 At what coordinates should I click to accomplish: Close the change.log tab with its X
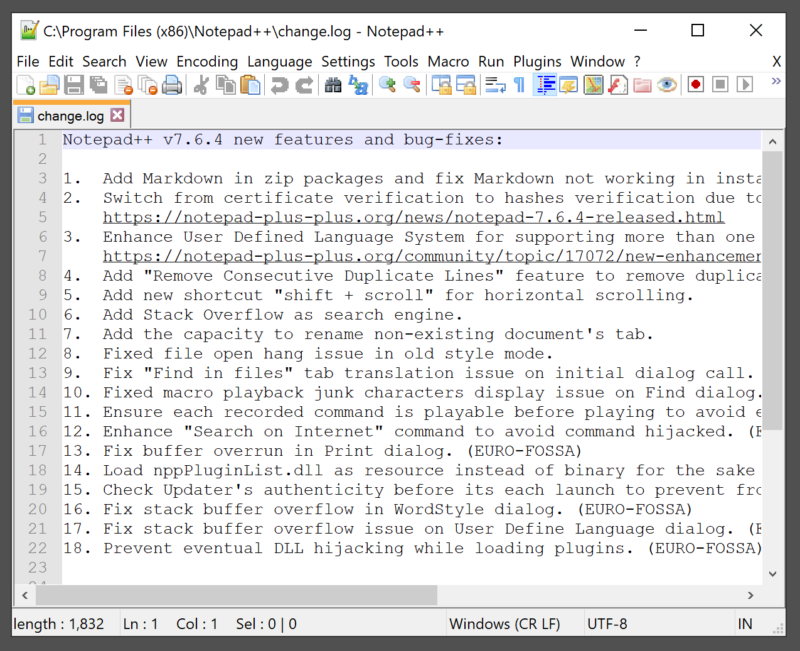click(118, 116)
